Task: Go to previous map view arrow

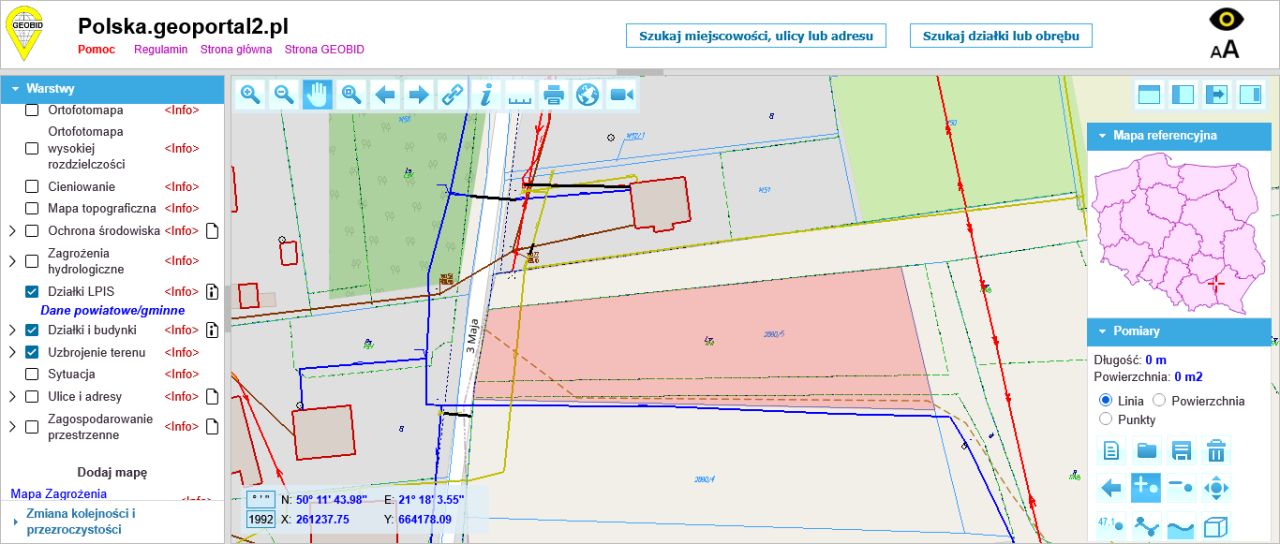Action: coord(385,95)
